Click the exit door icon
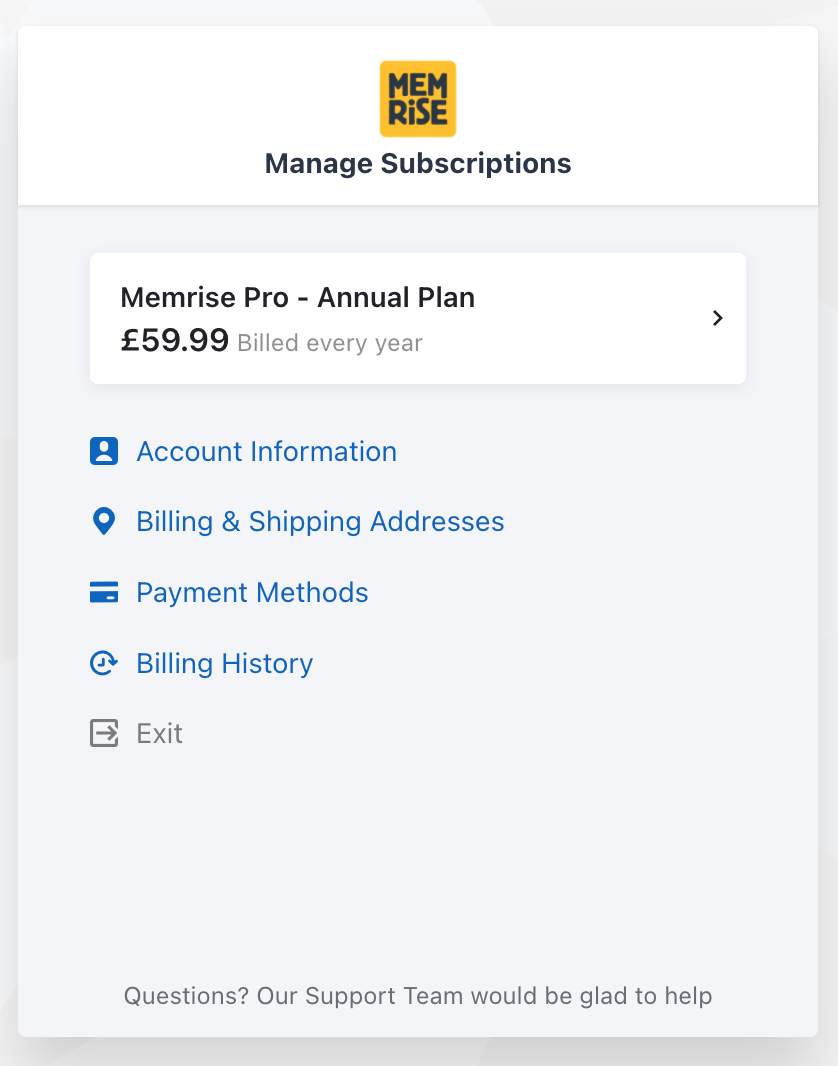The width and height of the screenshot is (838, 1066). click(x=104, y=734)
